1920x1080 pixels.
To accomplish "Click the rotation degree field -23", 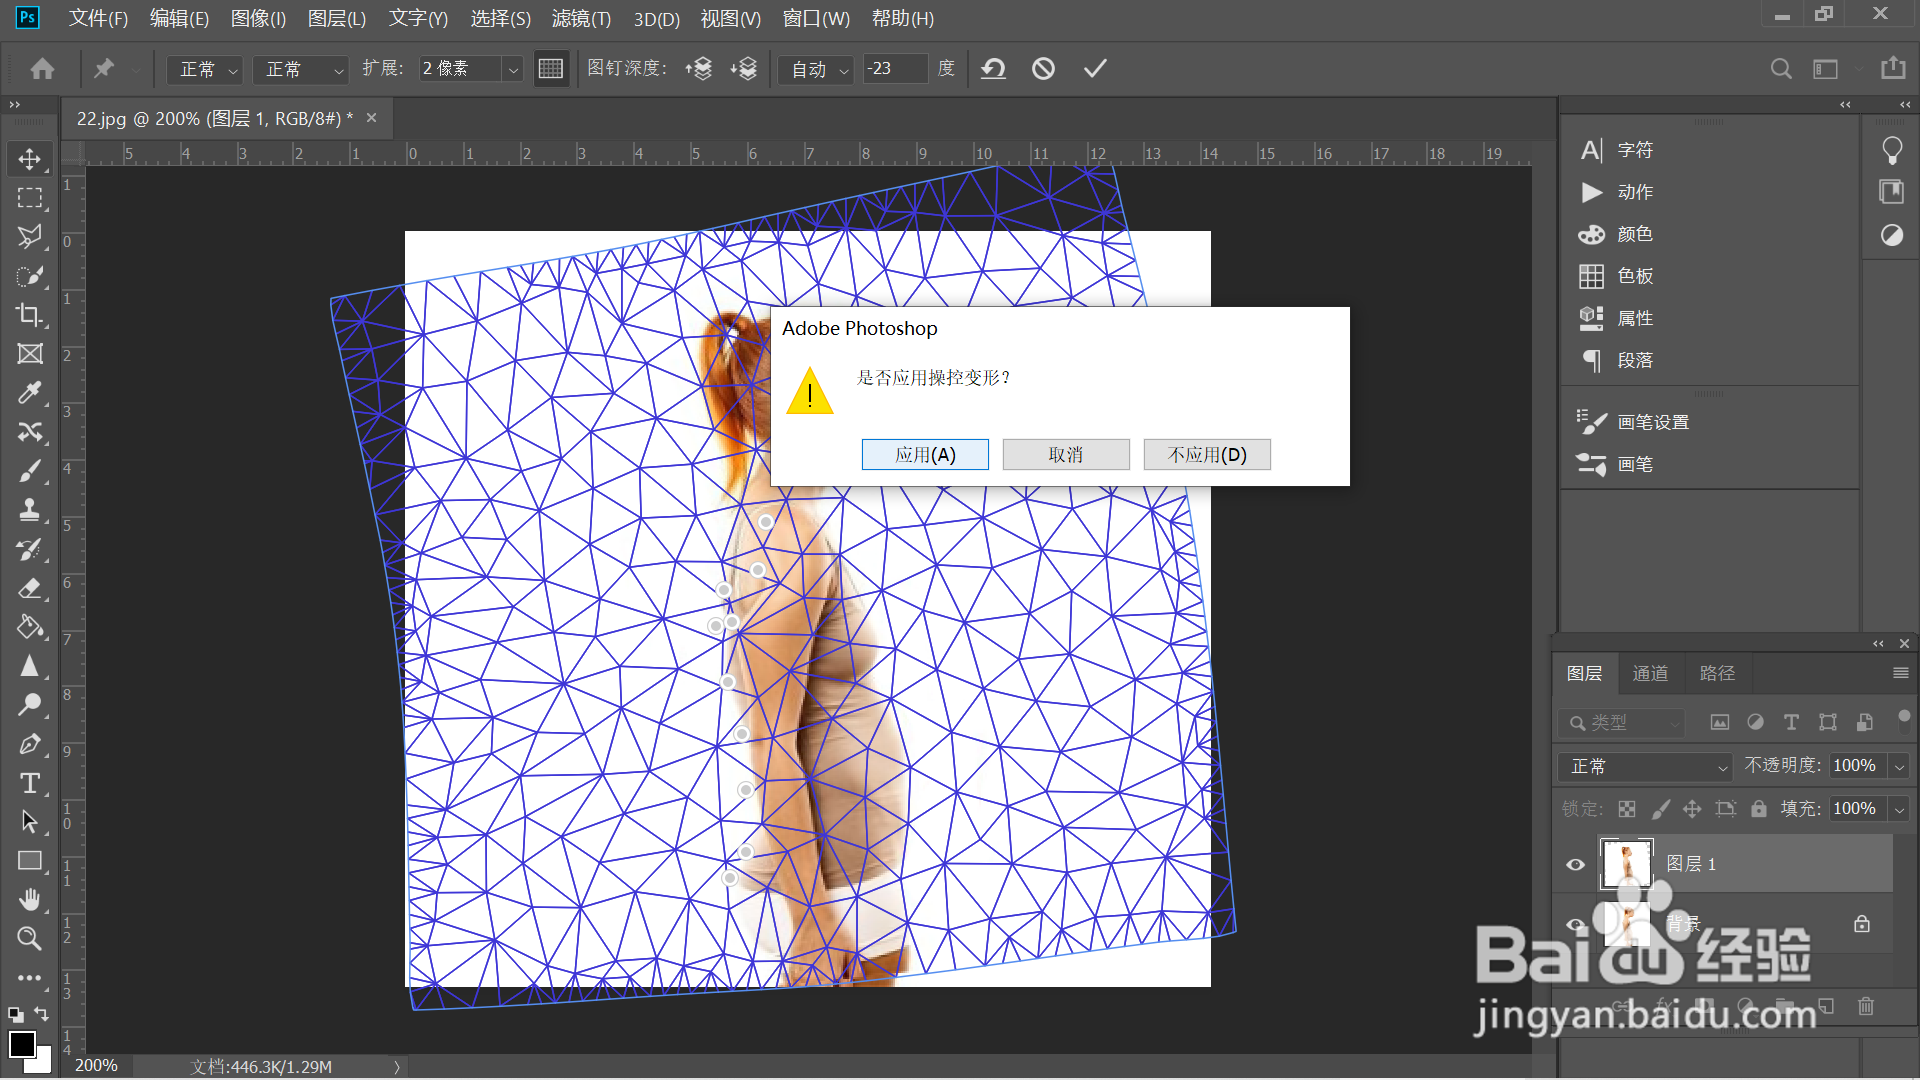I will [x=895, y=69].
